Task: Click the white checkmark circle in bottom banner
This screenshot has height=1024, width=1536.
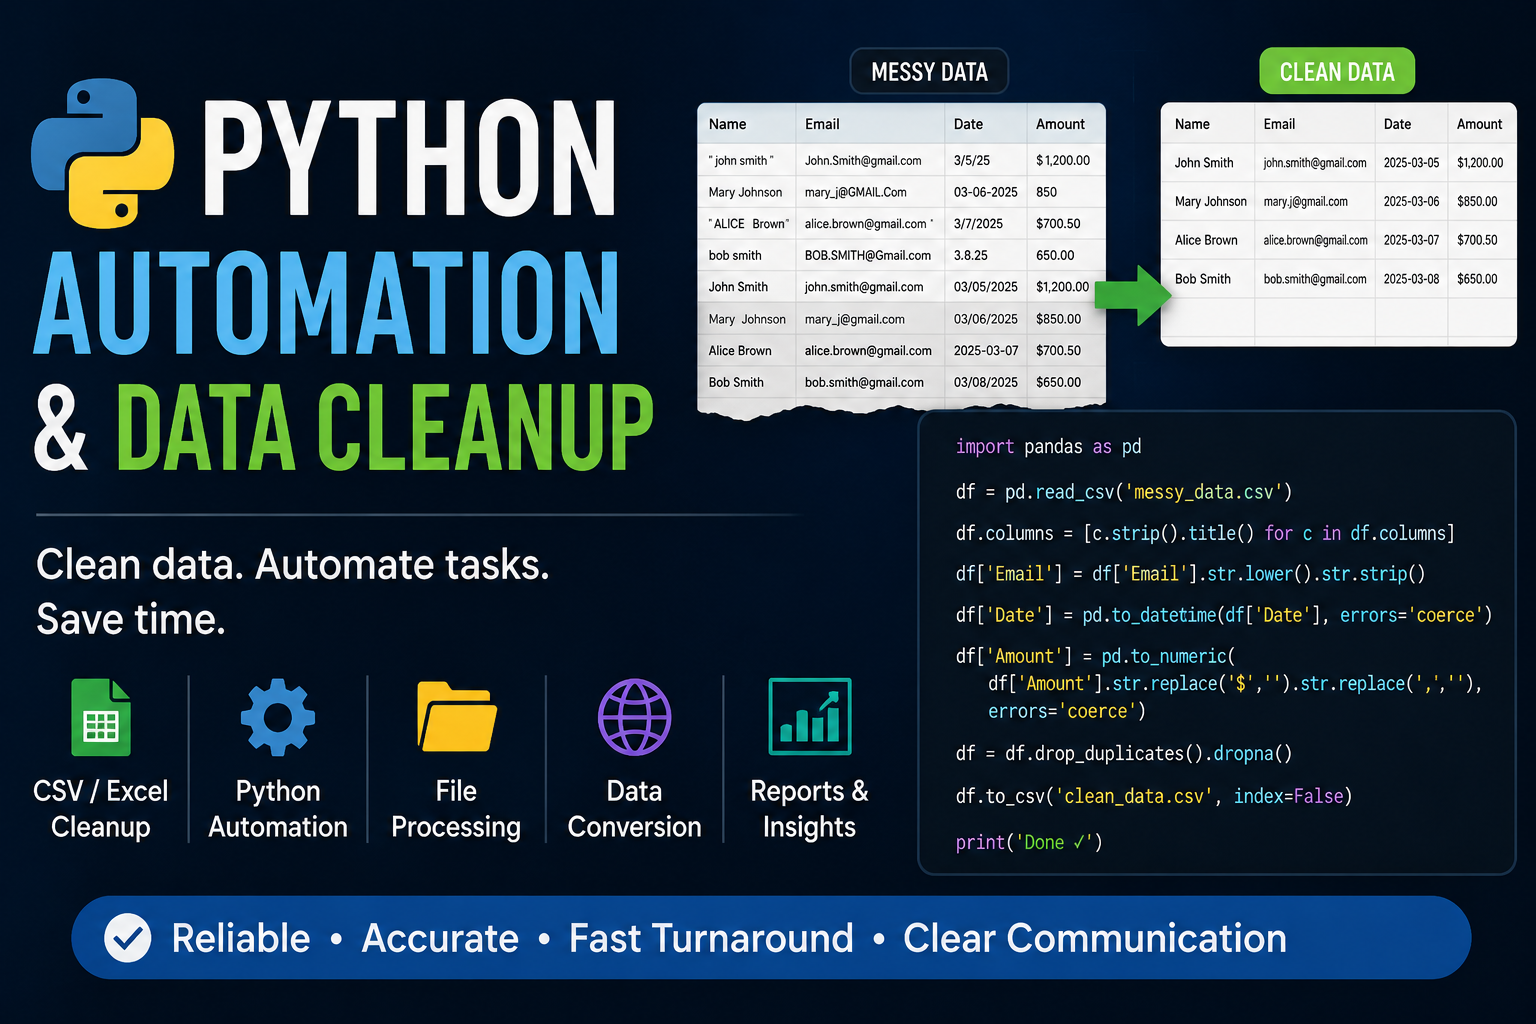Action: [x=128, y=938]
